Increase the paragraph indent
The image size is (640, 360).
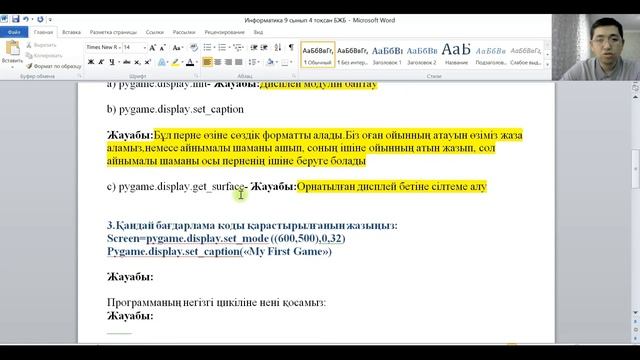(x=264, y=48)
